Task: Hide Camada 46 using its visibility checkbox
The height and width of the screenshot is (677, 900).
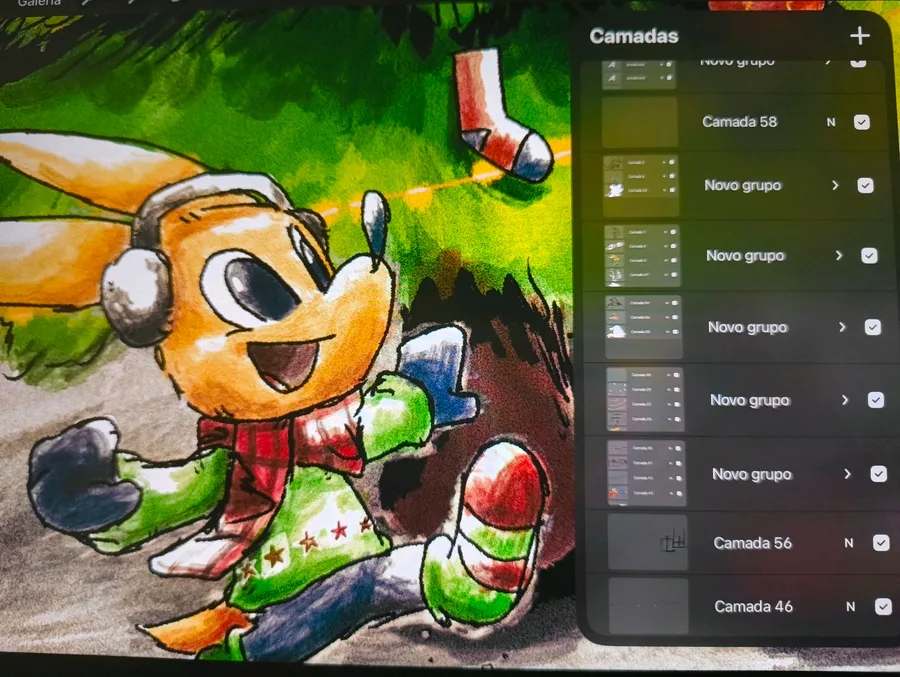Action: tap(883, 606)
